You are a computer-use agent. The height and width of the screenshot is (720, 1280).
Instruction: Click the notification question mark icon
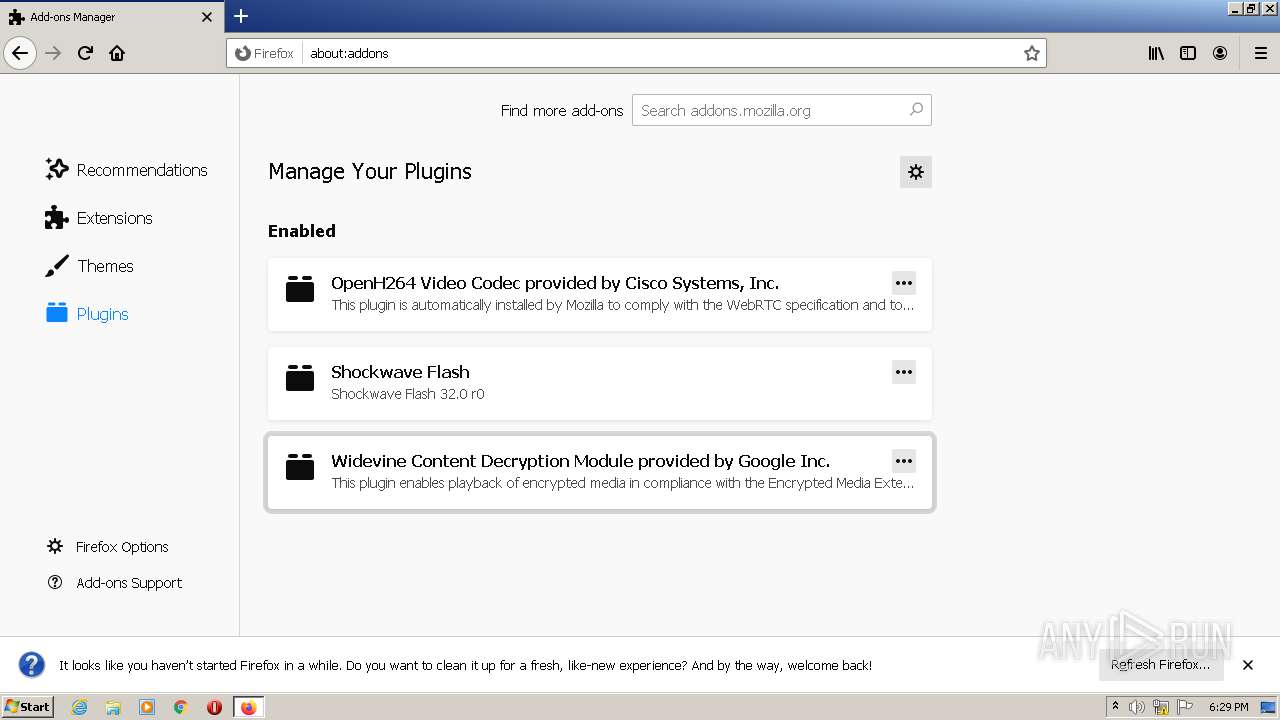pos(32,665)
